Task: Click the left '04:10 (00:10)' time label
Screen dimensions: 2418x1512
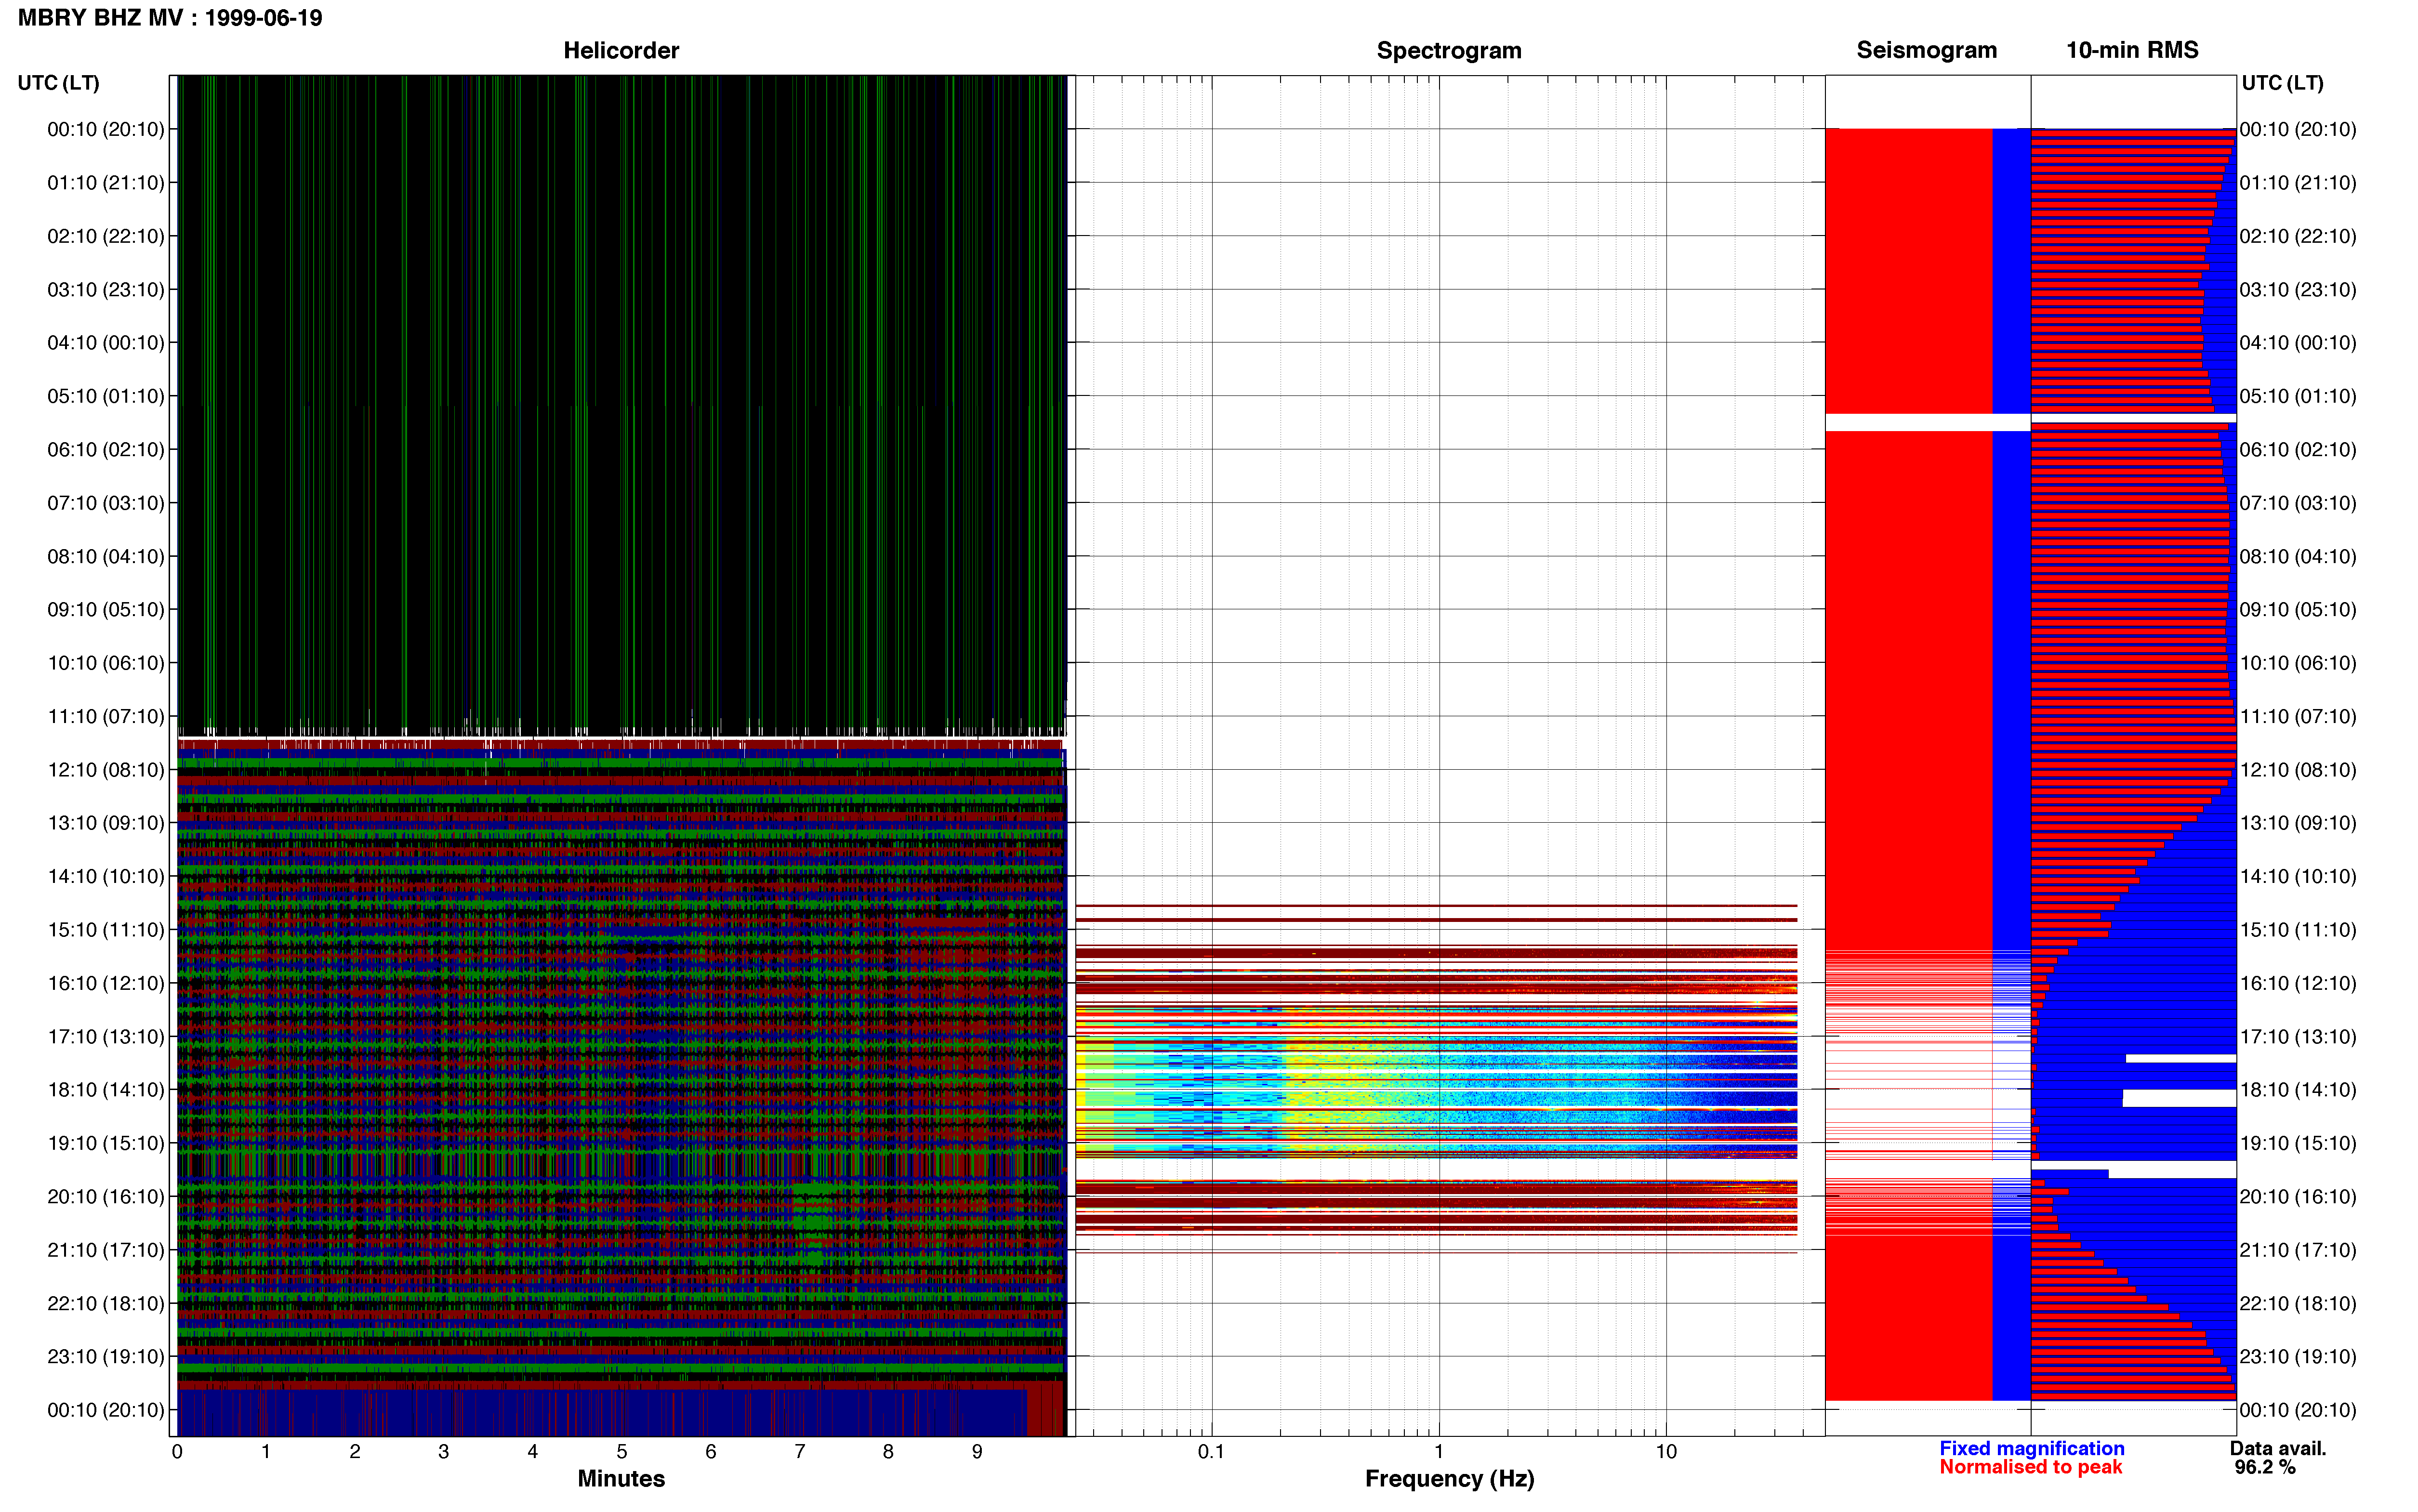Action: [106, 343]
